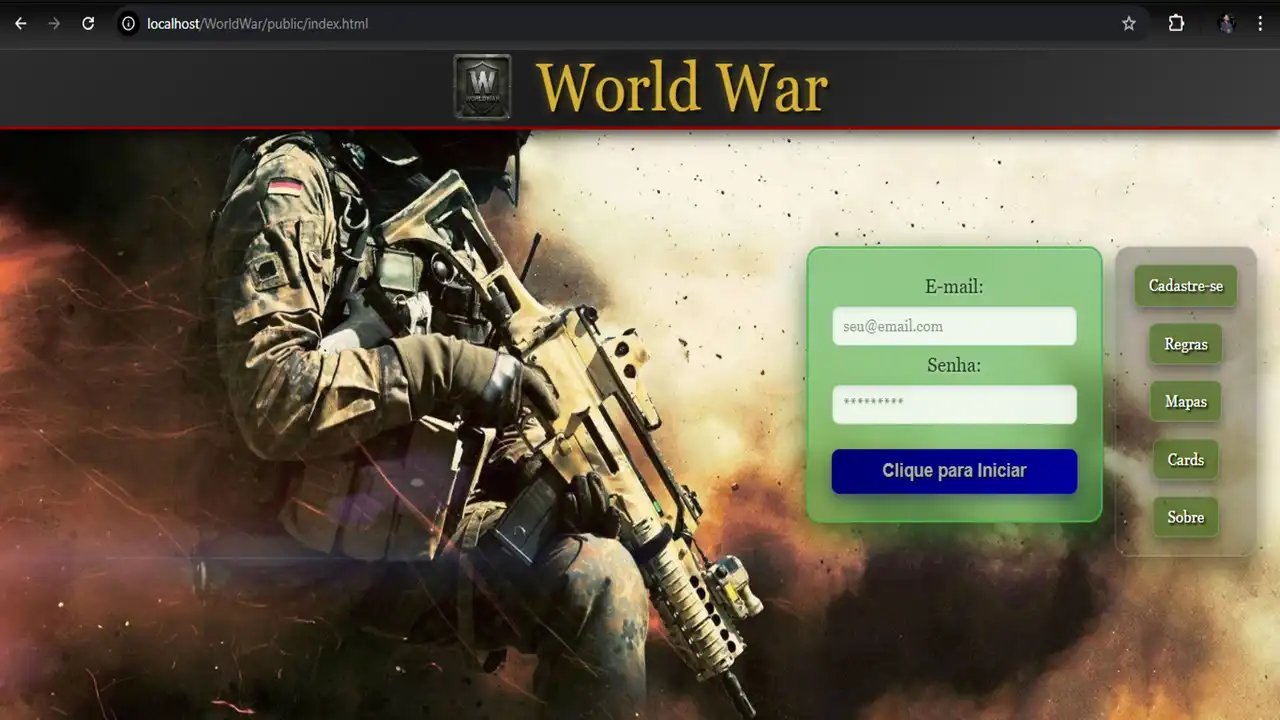
Task: Open the Extensions puzzle icon
Action: (1176, 23)
